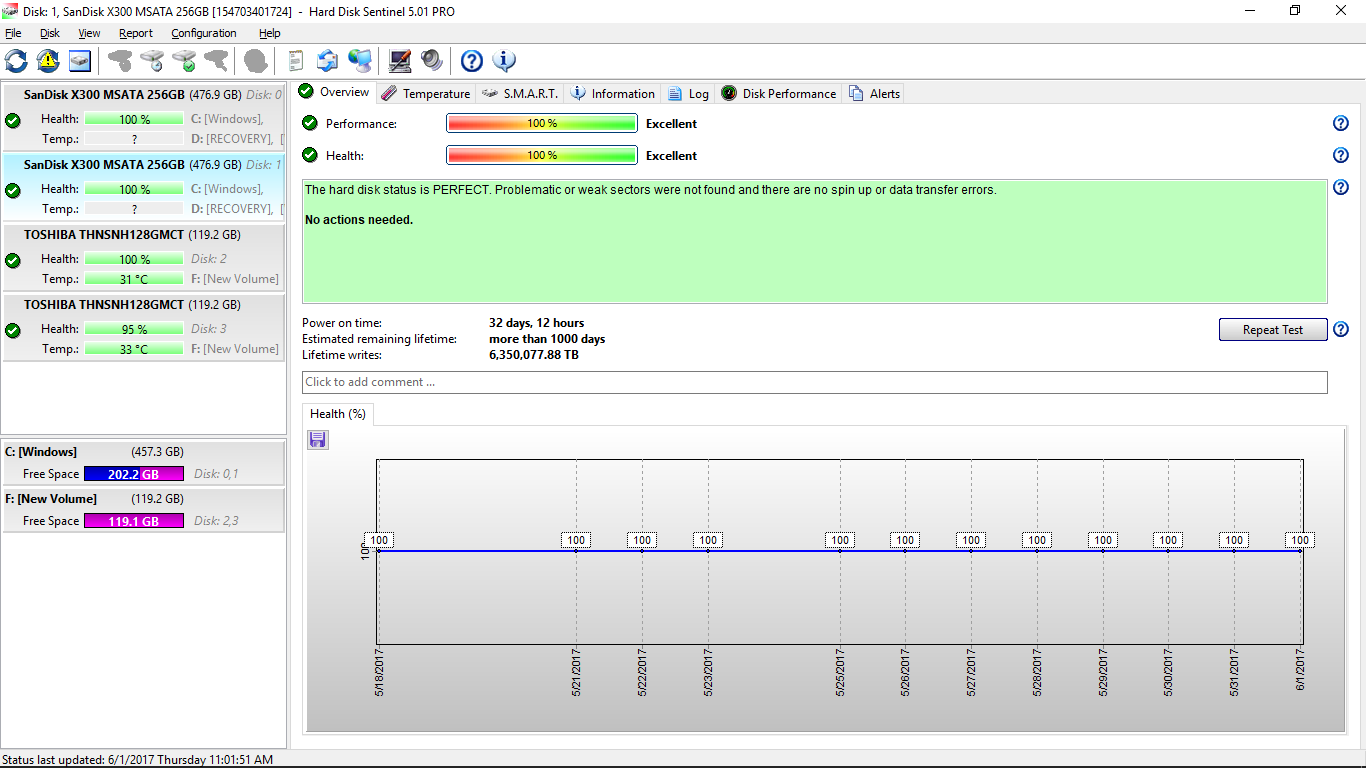Click the comment input field
Viewport: 1366px width, 768px height.
(815, 382)
